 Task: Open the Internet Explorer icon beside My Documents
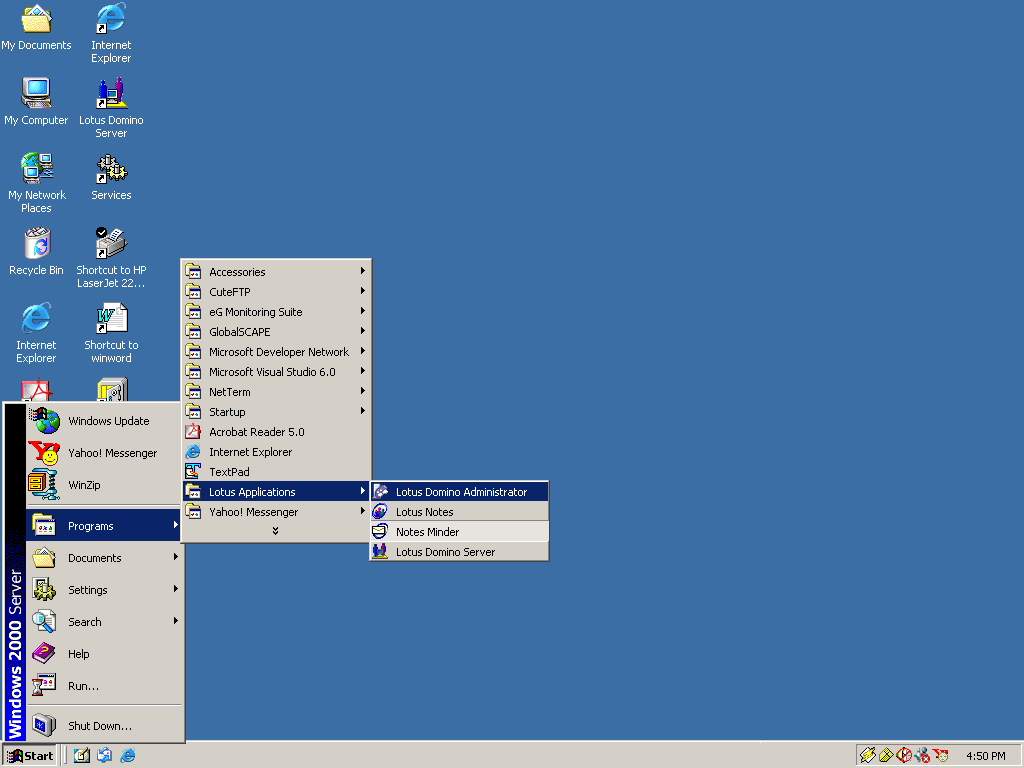111,34
